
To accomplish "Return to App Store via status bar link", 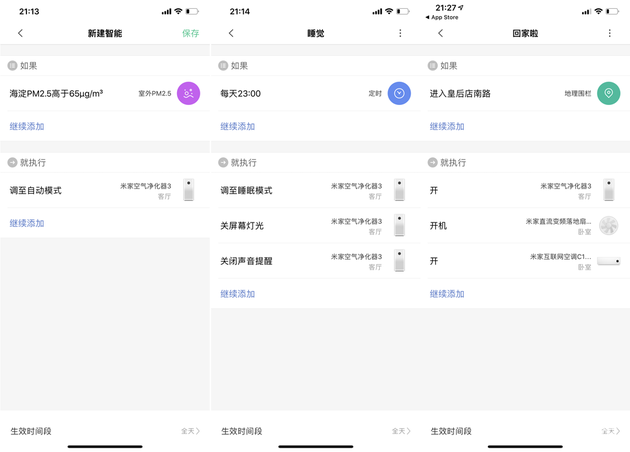I will [x=444, y=18].
